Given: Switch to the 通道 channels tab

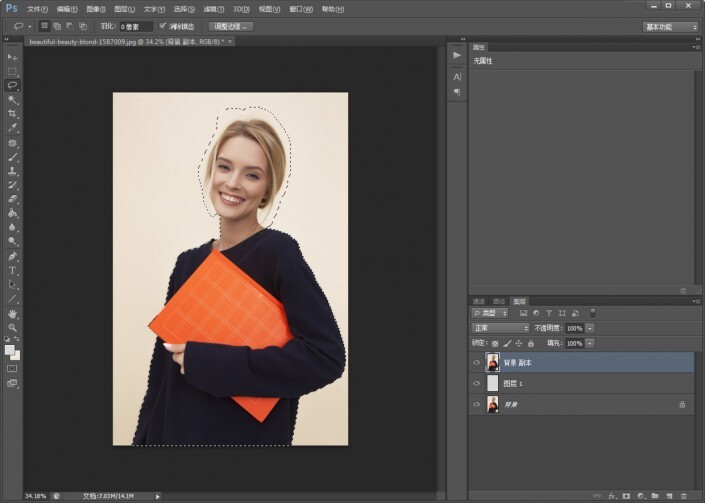Looking at the screenshot, I should click(x=479, y=301).
